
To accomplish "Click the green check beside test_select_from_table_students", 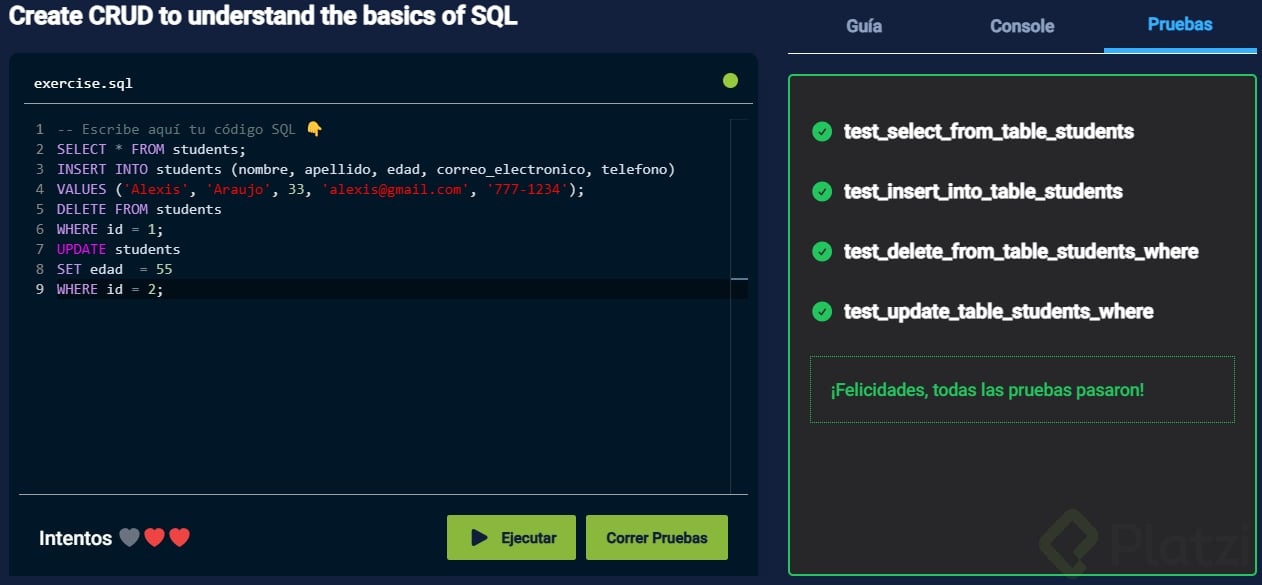I will 822,131.
